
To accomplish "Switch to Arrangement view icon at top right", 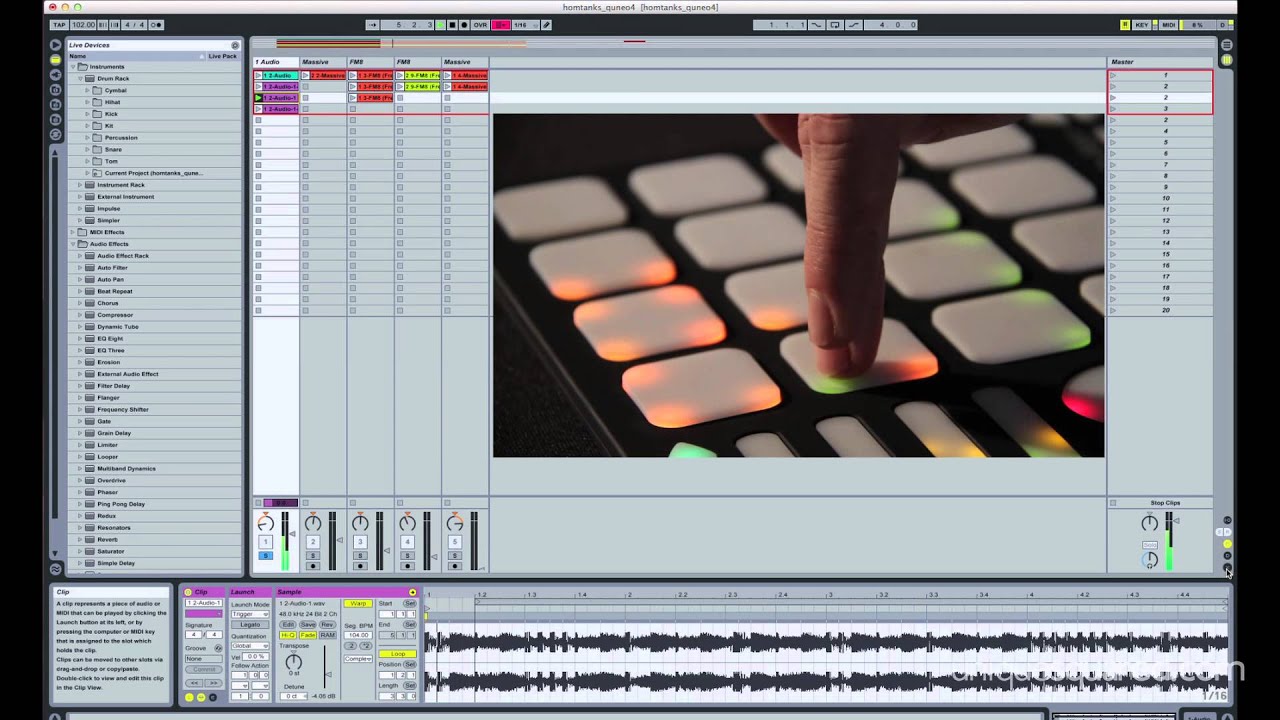I will pyautogui.click(x=1227, y=45).
